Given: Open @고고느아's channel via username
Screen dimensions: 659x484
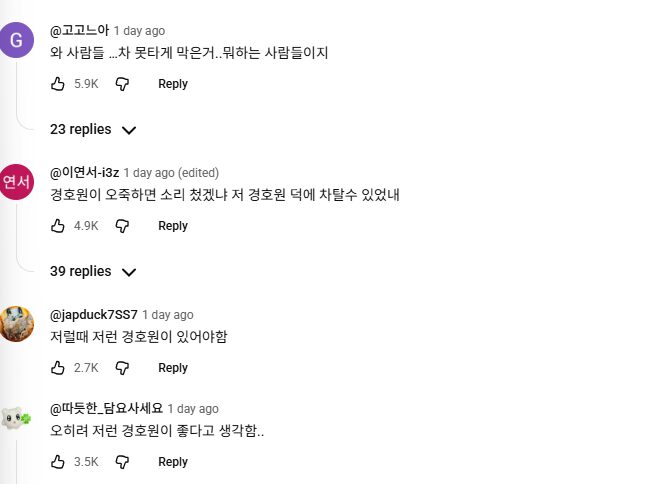Looking at the screenshot, I should pyautogui.click(x=79, y=31).
